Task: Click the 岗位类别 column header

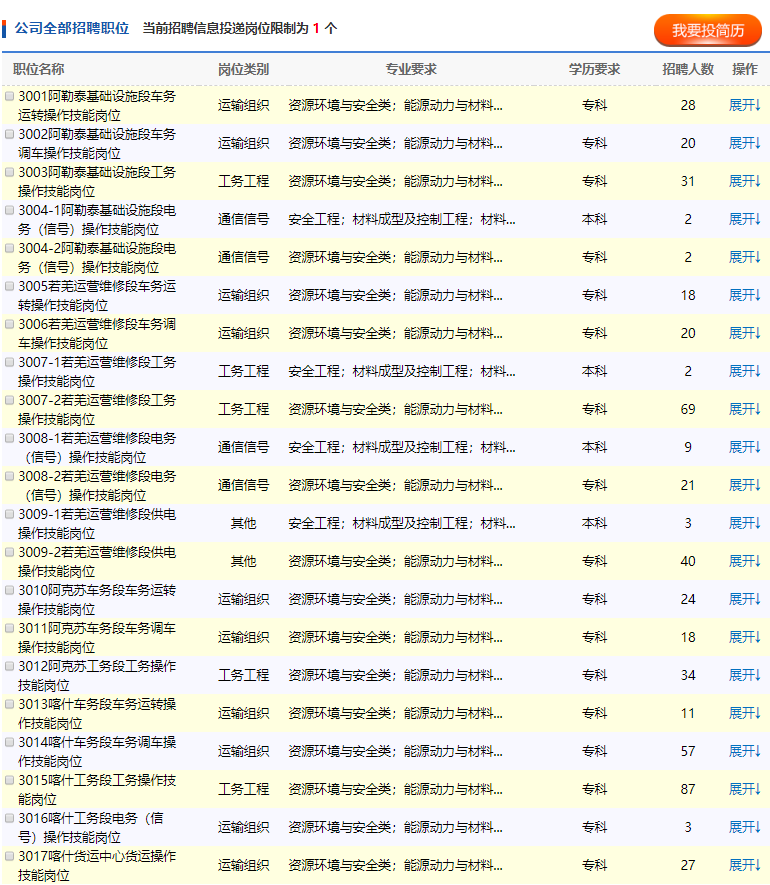Action: pyautogui.click(x=243, y=70)
